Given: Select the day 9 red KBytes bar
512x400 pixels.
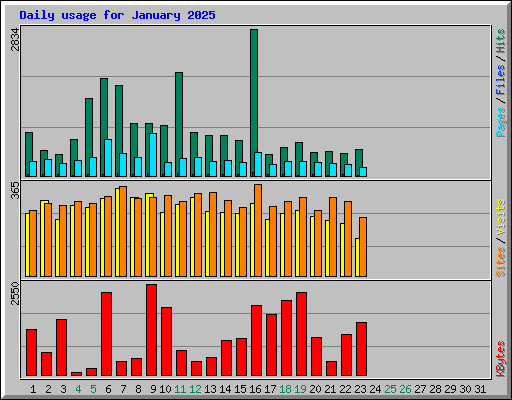Looking at the screenshot, I should tap(151, 330).
